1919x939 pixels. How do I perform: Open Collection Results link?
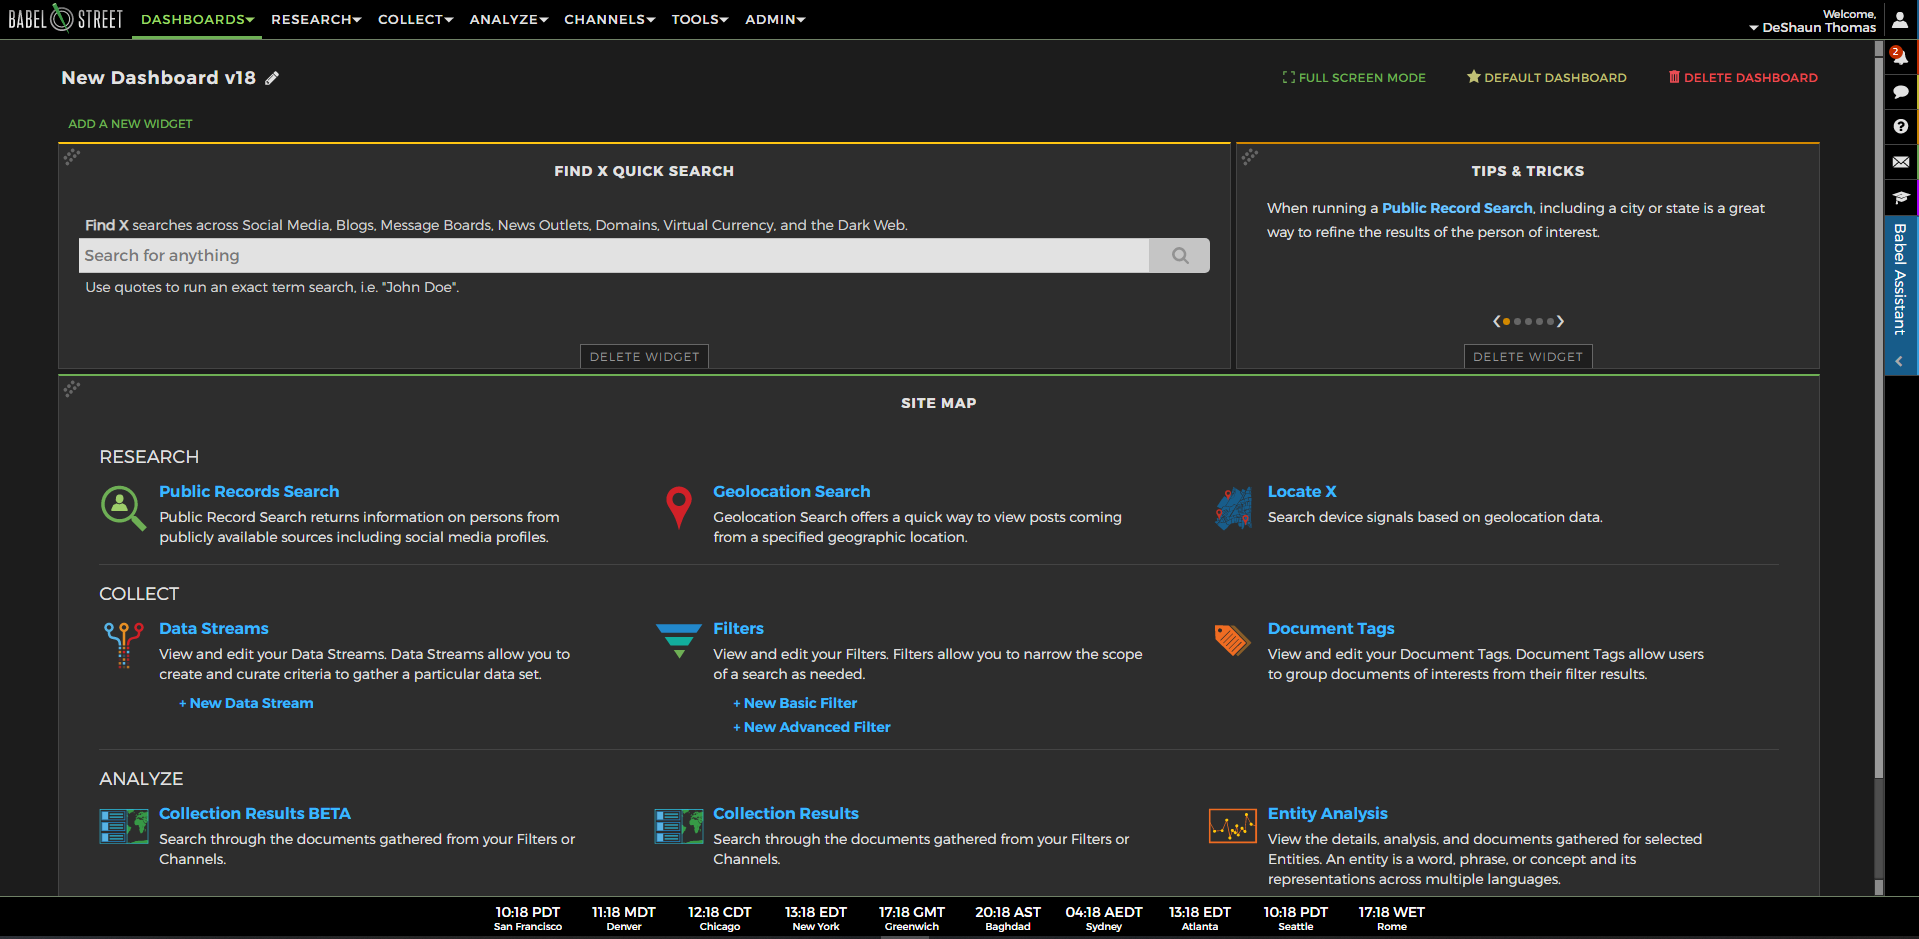pos(786,813)
